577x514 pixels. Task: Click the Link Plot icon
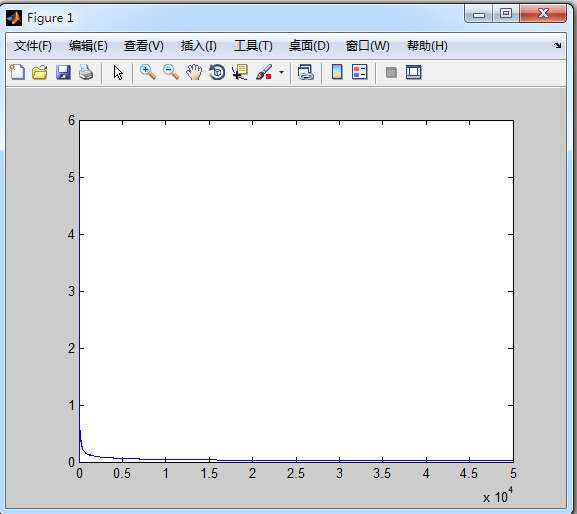pyautogui.click(x=305, y=72)
